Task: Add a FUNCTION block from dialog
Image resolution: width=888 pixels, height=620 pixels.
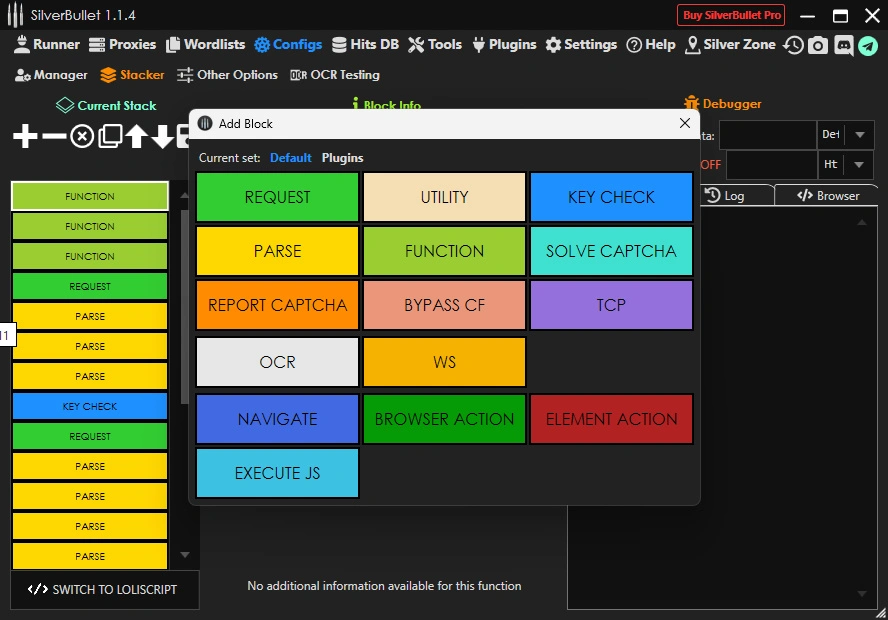Action: point(445,251)
